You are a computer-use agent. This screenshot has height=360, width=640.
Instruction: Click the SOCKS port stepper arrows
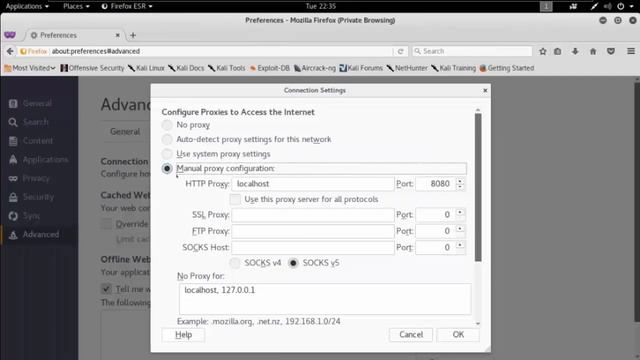tap(460, 247)
